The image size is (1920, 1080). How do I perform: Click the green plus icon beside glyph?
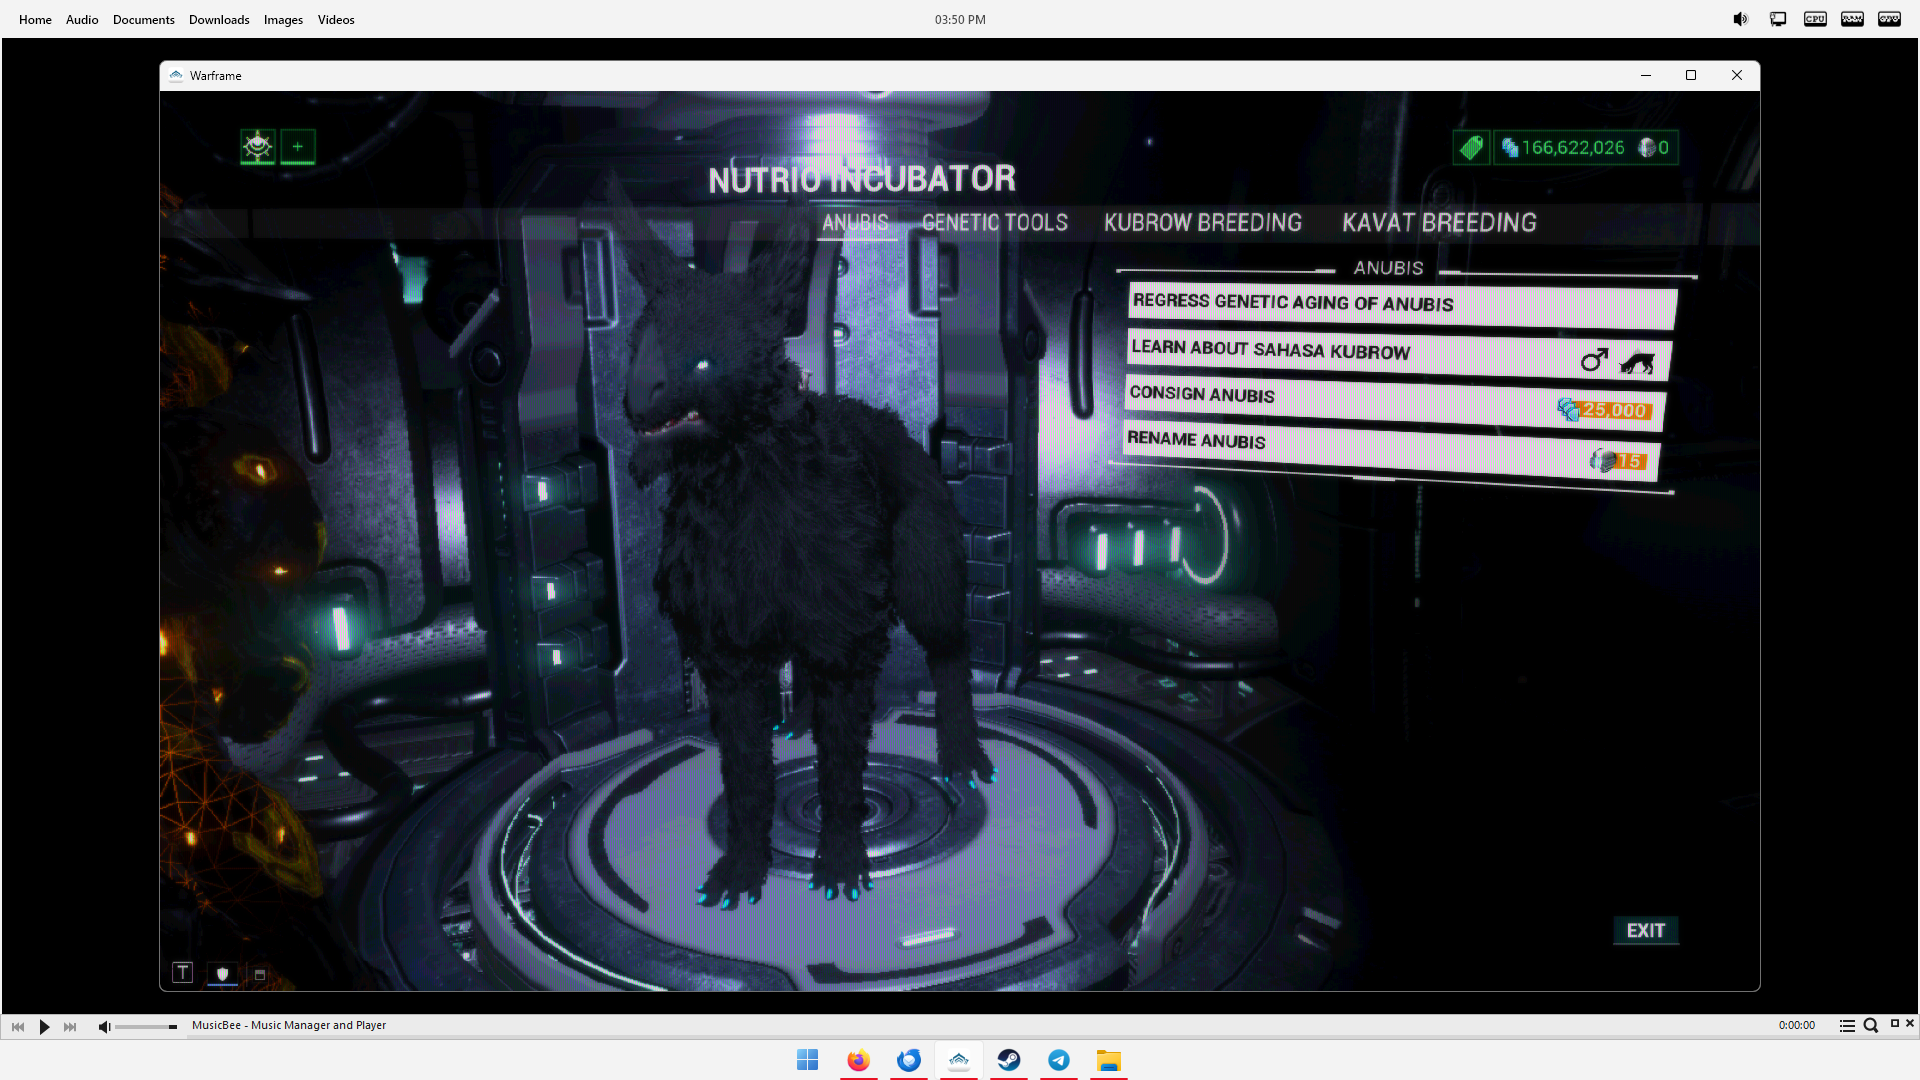(x=298, y=146)
